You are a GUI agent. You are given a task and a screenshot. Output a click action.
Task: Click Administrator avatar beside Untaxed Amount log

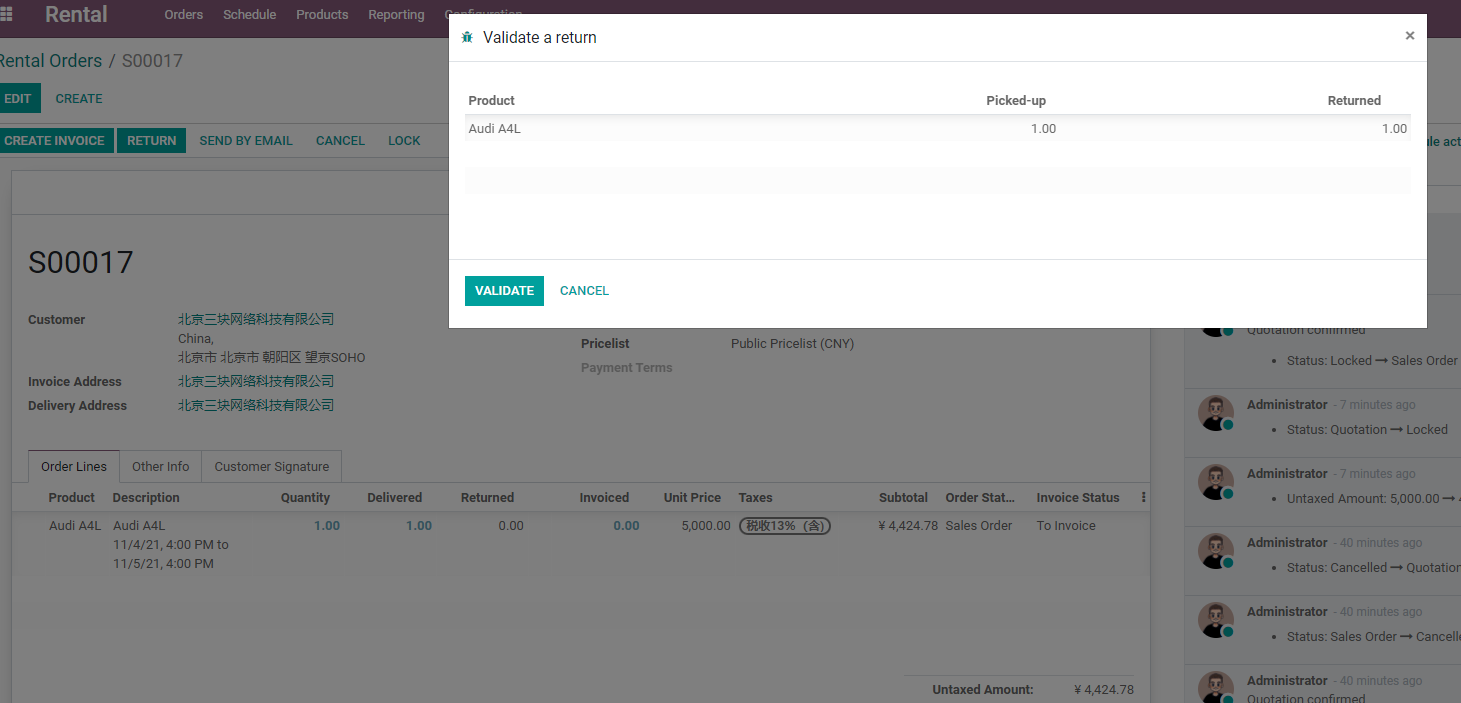(x=1216, y=481)
